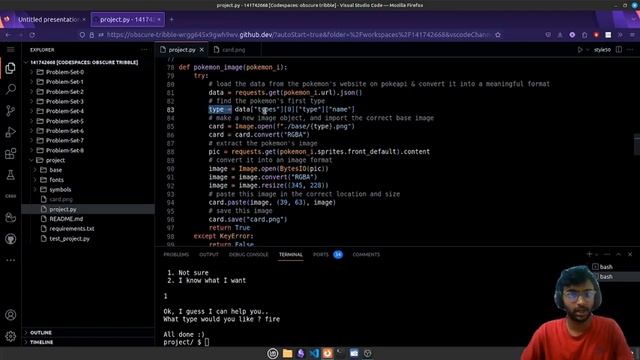640x360 pixels.
Task: Open VS Code from the dock
Action: pyautogui.click(x=314, y=353)
